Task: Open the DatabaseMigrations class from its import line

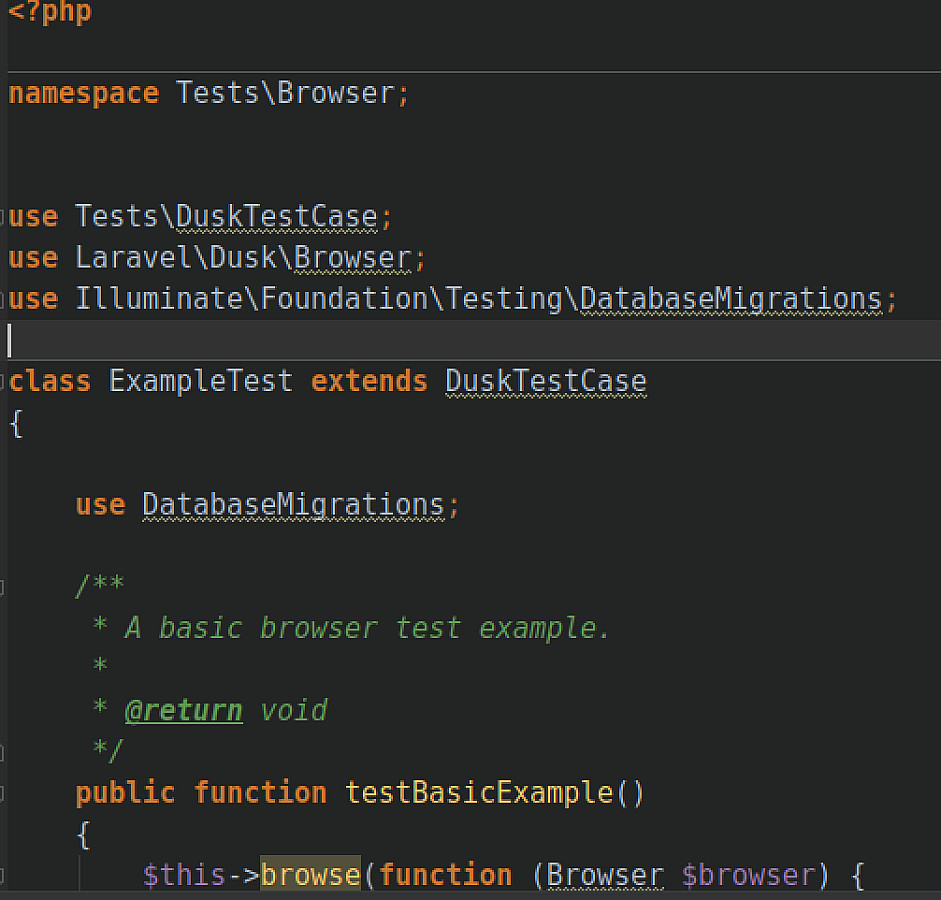Action: [733, 298]
